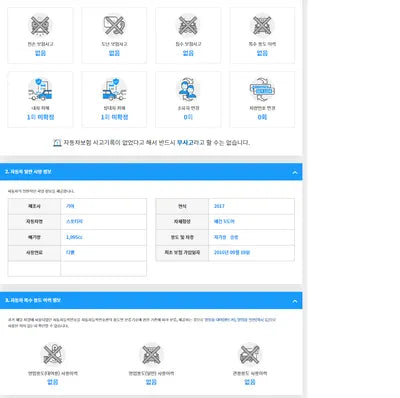Click the rental business use (대여용) crossed icon
This screenshot has width=400, height=398.
click(53, 354)
